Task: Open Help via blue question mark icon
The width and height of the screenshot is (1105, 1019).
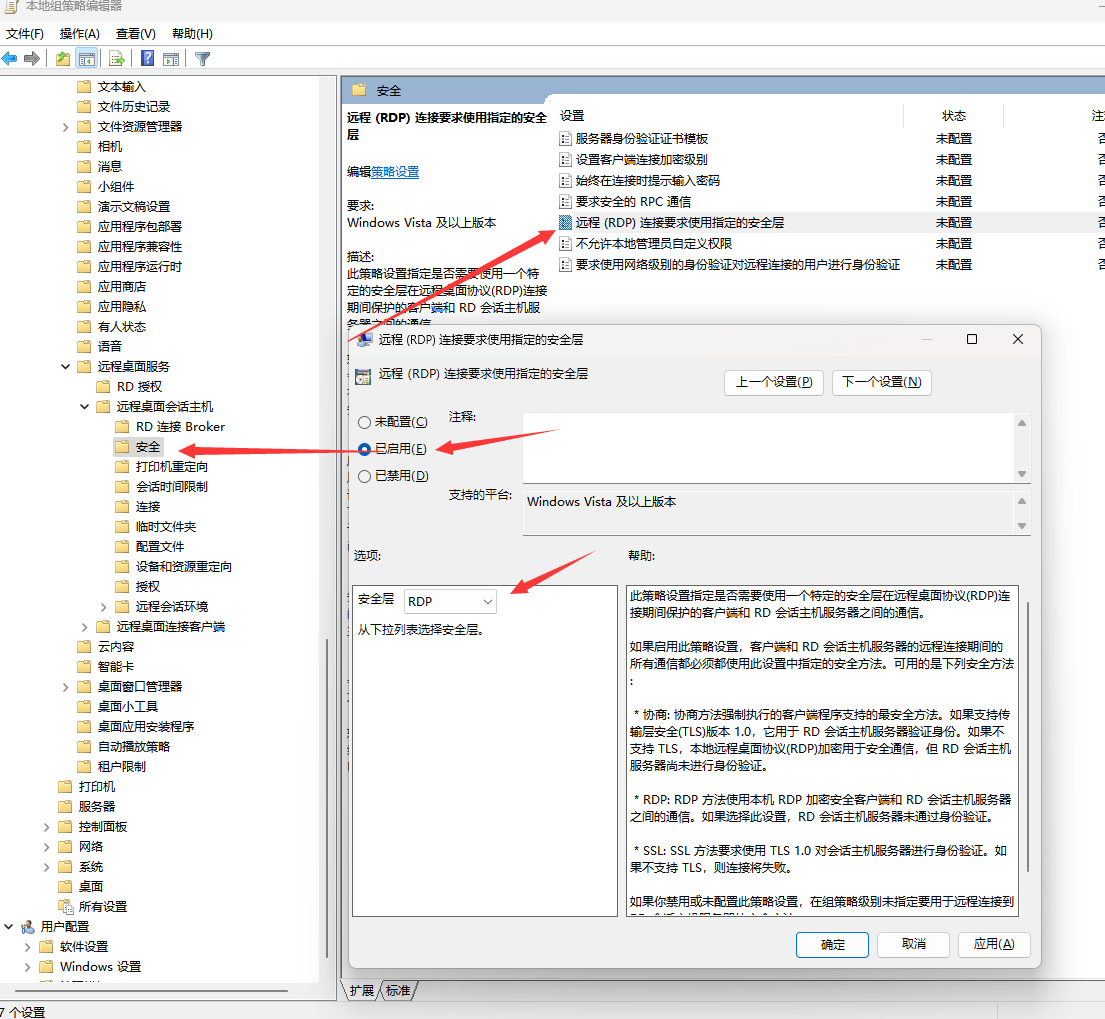Action: click(147, 59)
